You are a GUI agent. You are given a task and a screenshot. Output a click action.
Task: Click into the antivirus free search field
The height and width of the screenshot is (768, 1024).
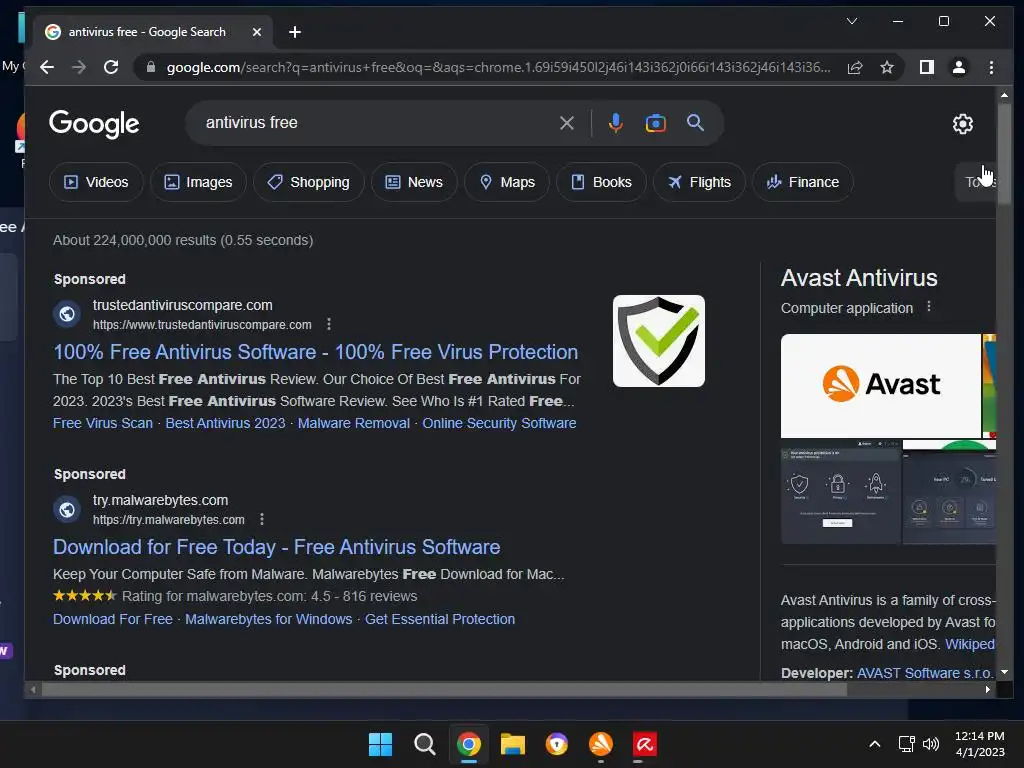coord(376,123)
